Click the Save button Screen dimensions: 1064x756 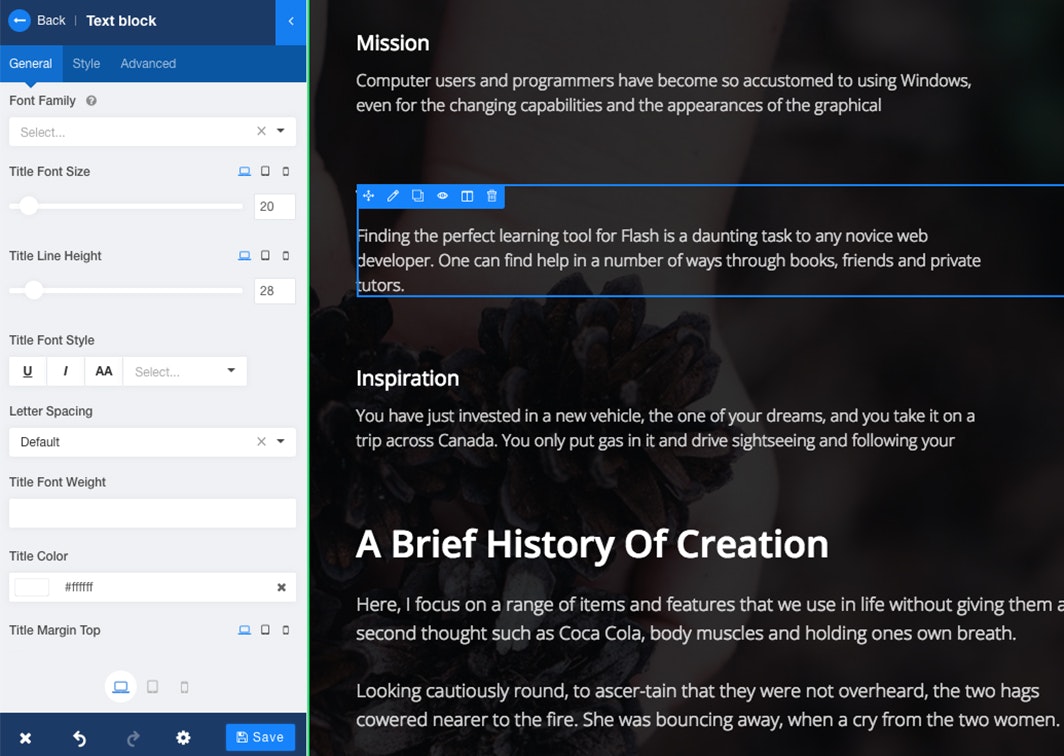pyautogui.click(x=260, y=737)
